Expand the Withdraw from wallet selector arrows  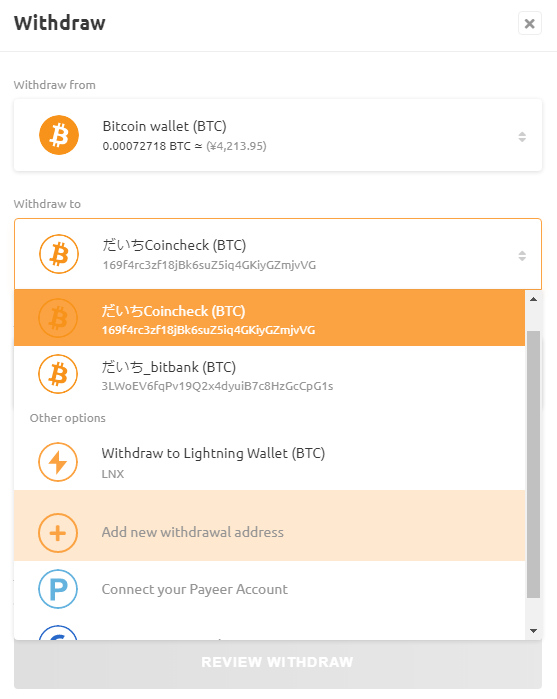(522, 137)
